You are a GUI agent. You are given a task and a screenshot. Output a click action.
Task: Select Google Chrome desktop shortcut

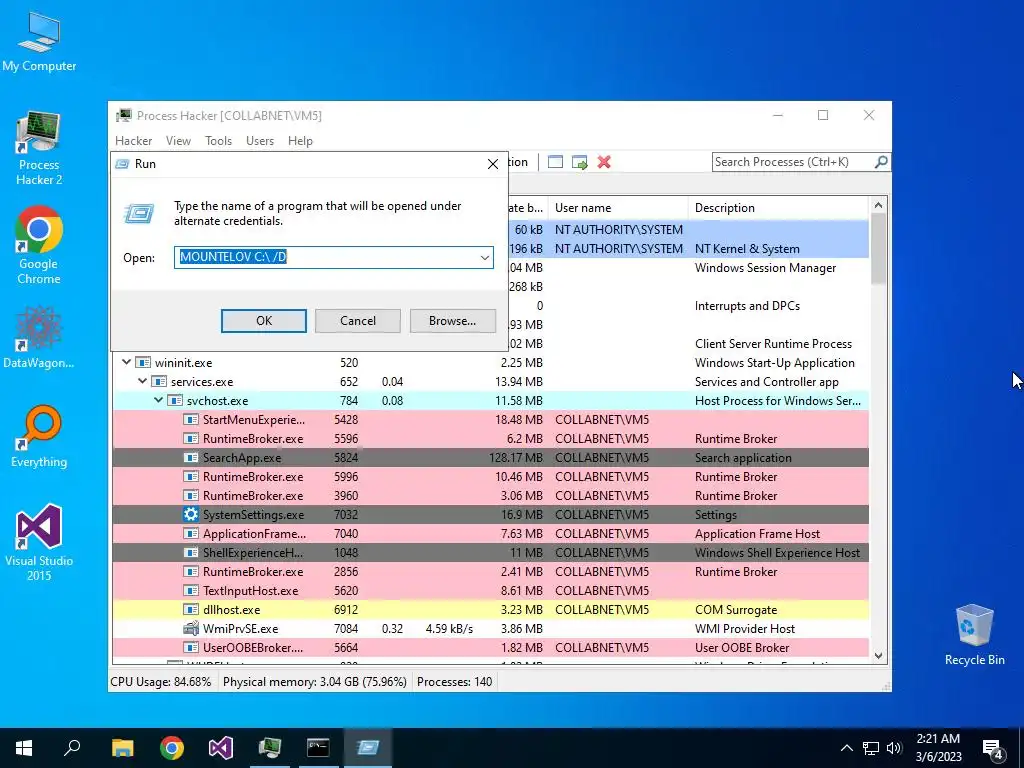pos(39,245)
